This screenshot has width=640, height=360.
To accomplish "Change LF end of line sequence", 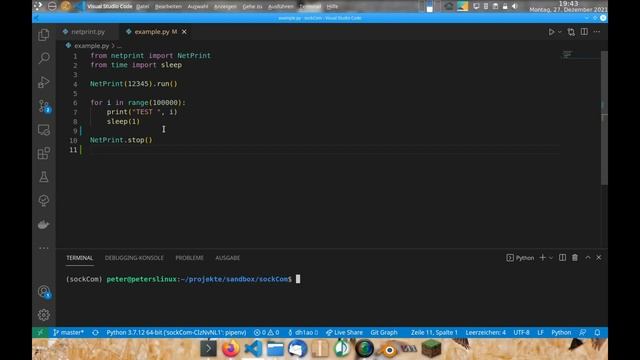I will coord(540,332).
